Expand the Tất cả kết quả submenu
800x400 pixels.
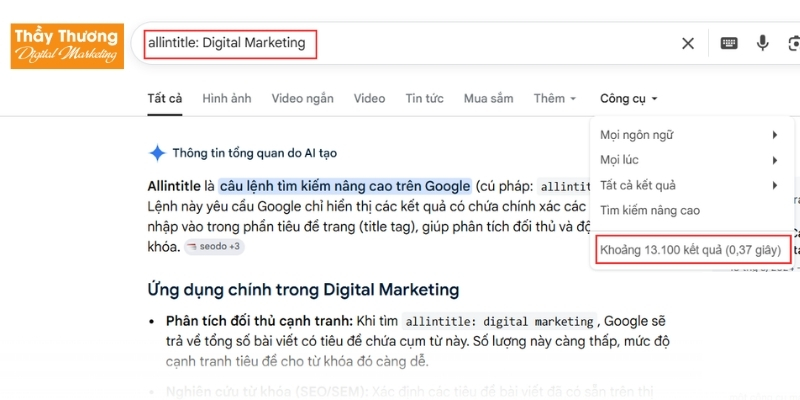(x=691, y=185)
